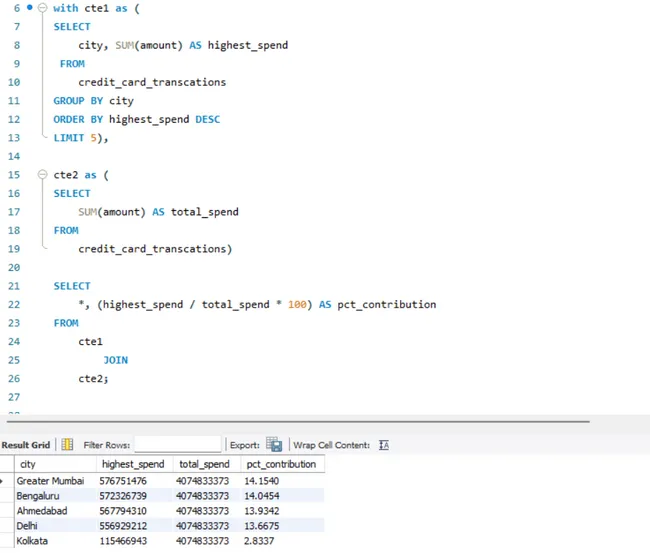Click line number 21 in the gutter
The width and height of the screenshot is (650, 553).
[14, 286]
